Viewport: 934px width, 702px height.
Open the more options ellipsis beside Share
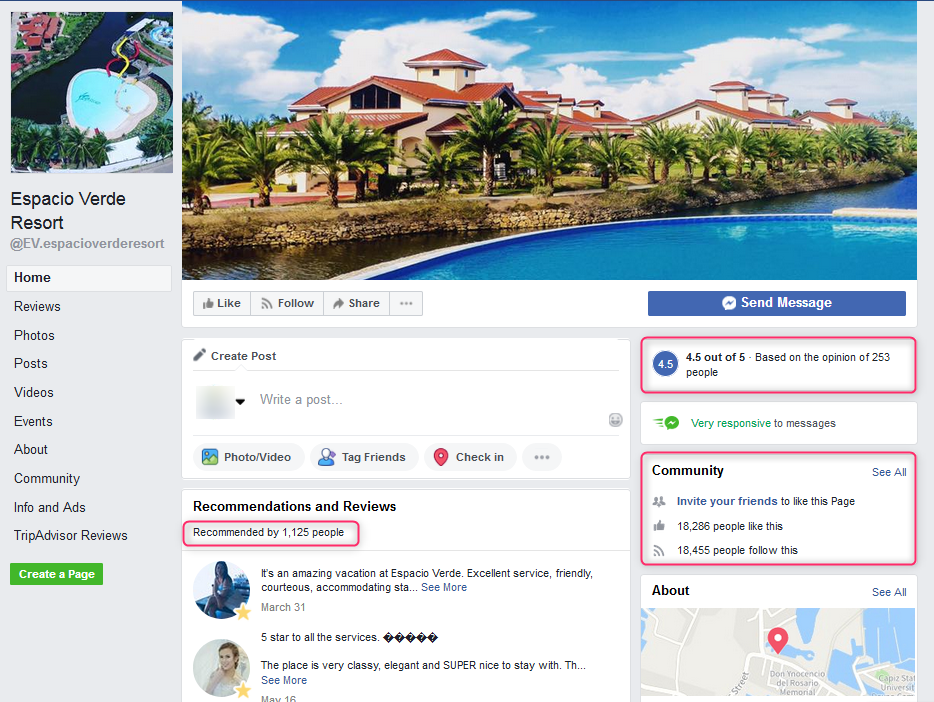tap(406, 303)
